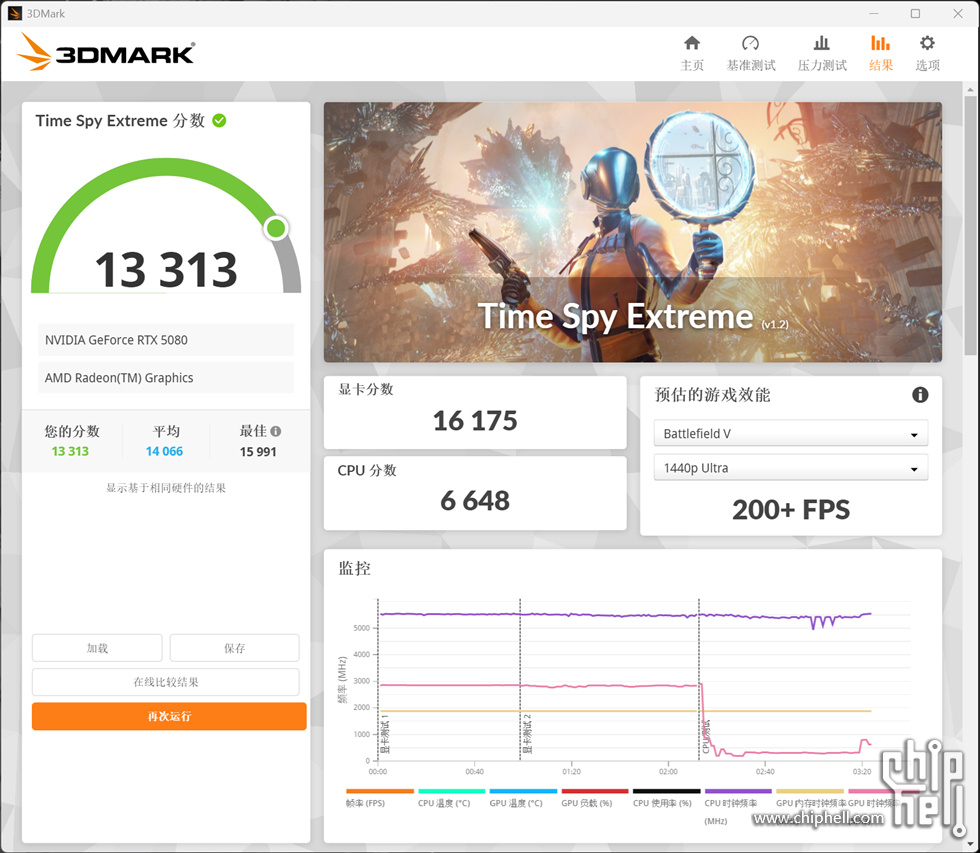Click 显示基于相同硬件的结果 note text
Viewport: 980px width, 853px height.
tap(166, 488)
